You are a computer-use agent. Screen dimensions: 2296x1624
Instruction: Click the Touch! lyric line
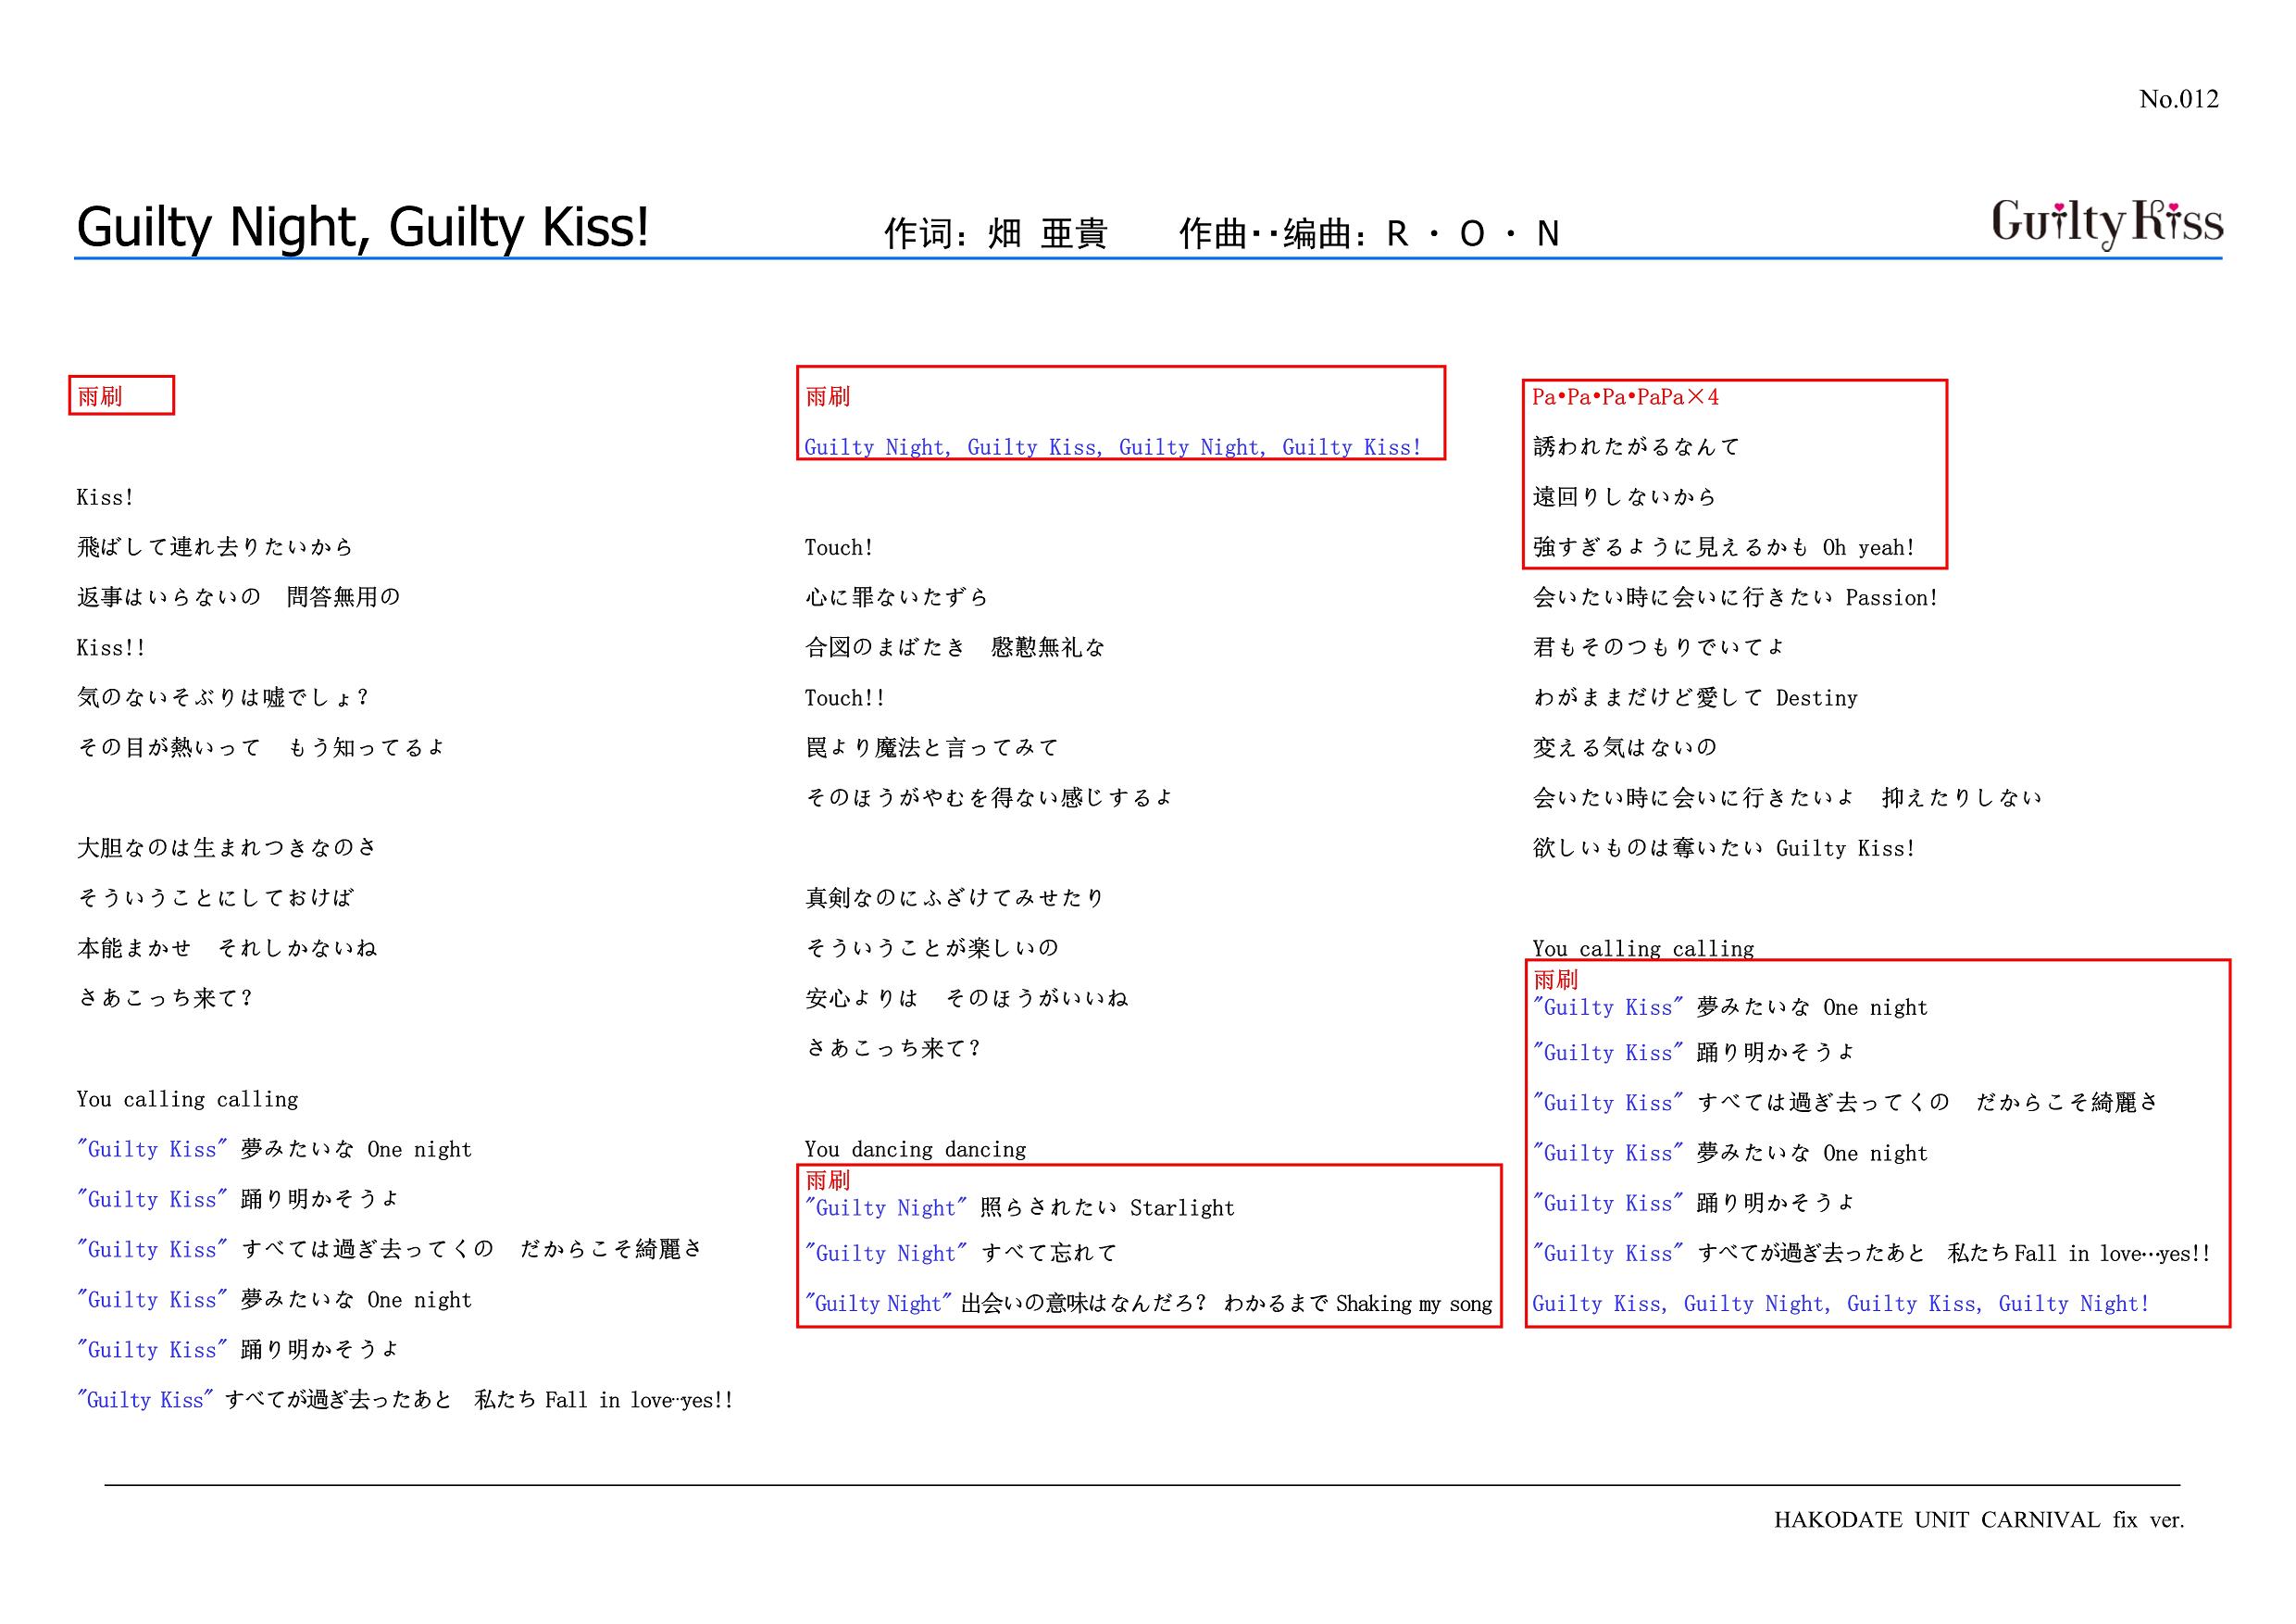pyautogui.click(x=839, y=548)
